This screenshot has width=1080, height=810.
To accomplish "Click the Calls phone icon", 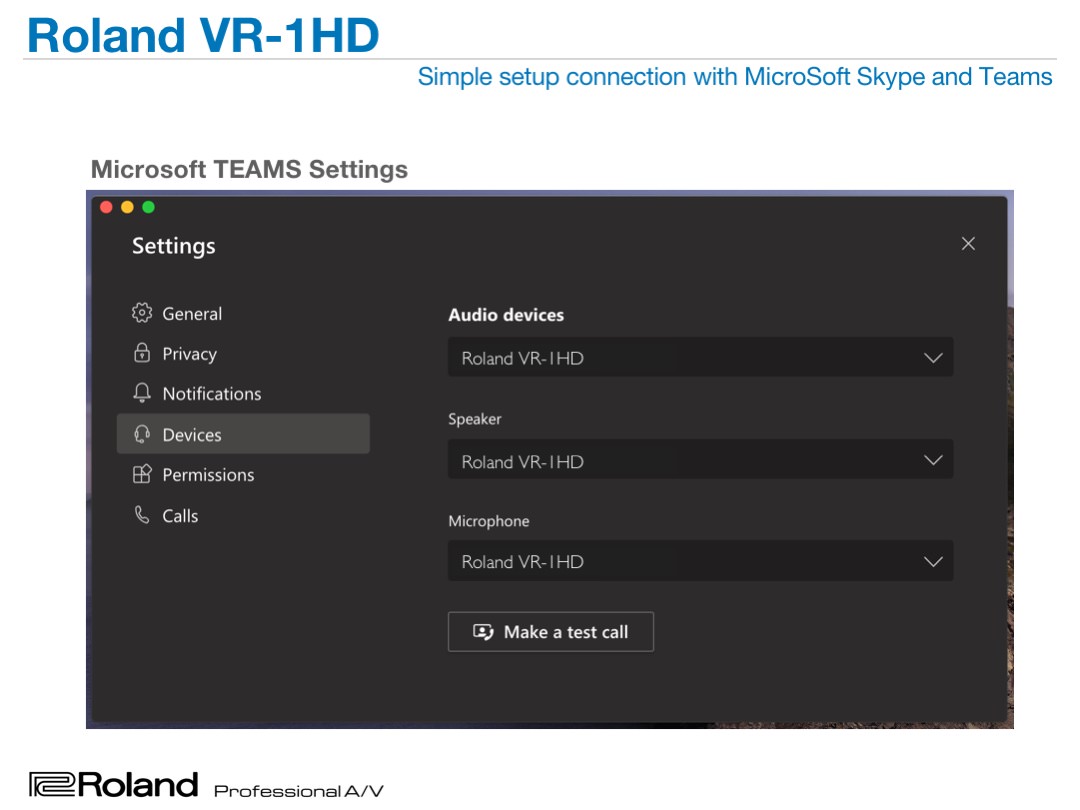I will [x=142, y=515].
